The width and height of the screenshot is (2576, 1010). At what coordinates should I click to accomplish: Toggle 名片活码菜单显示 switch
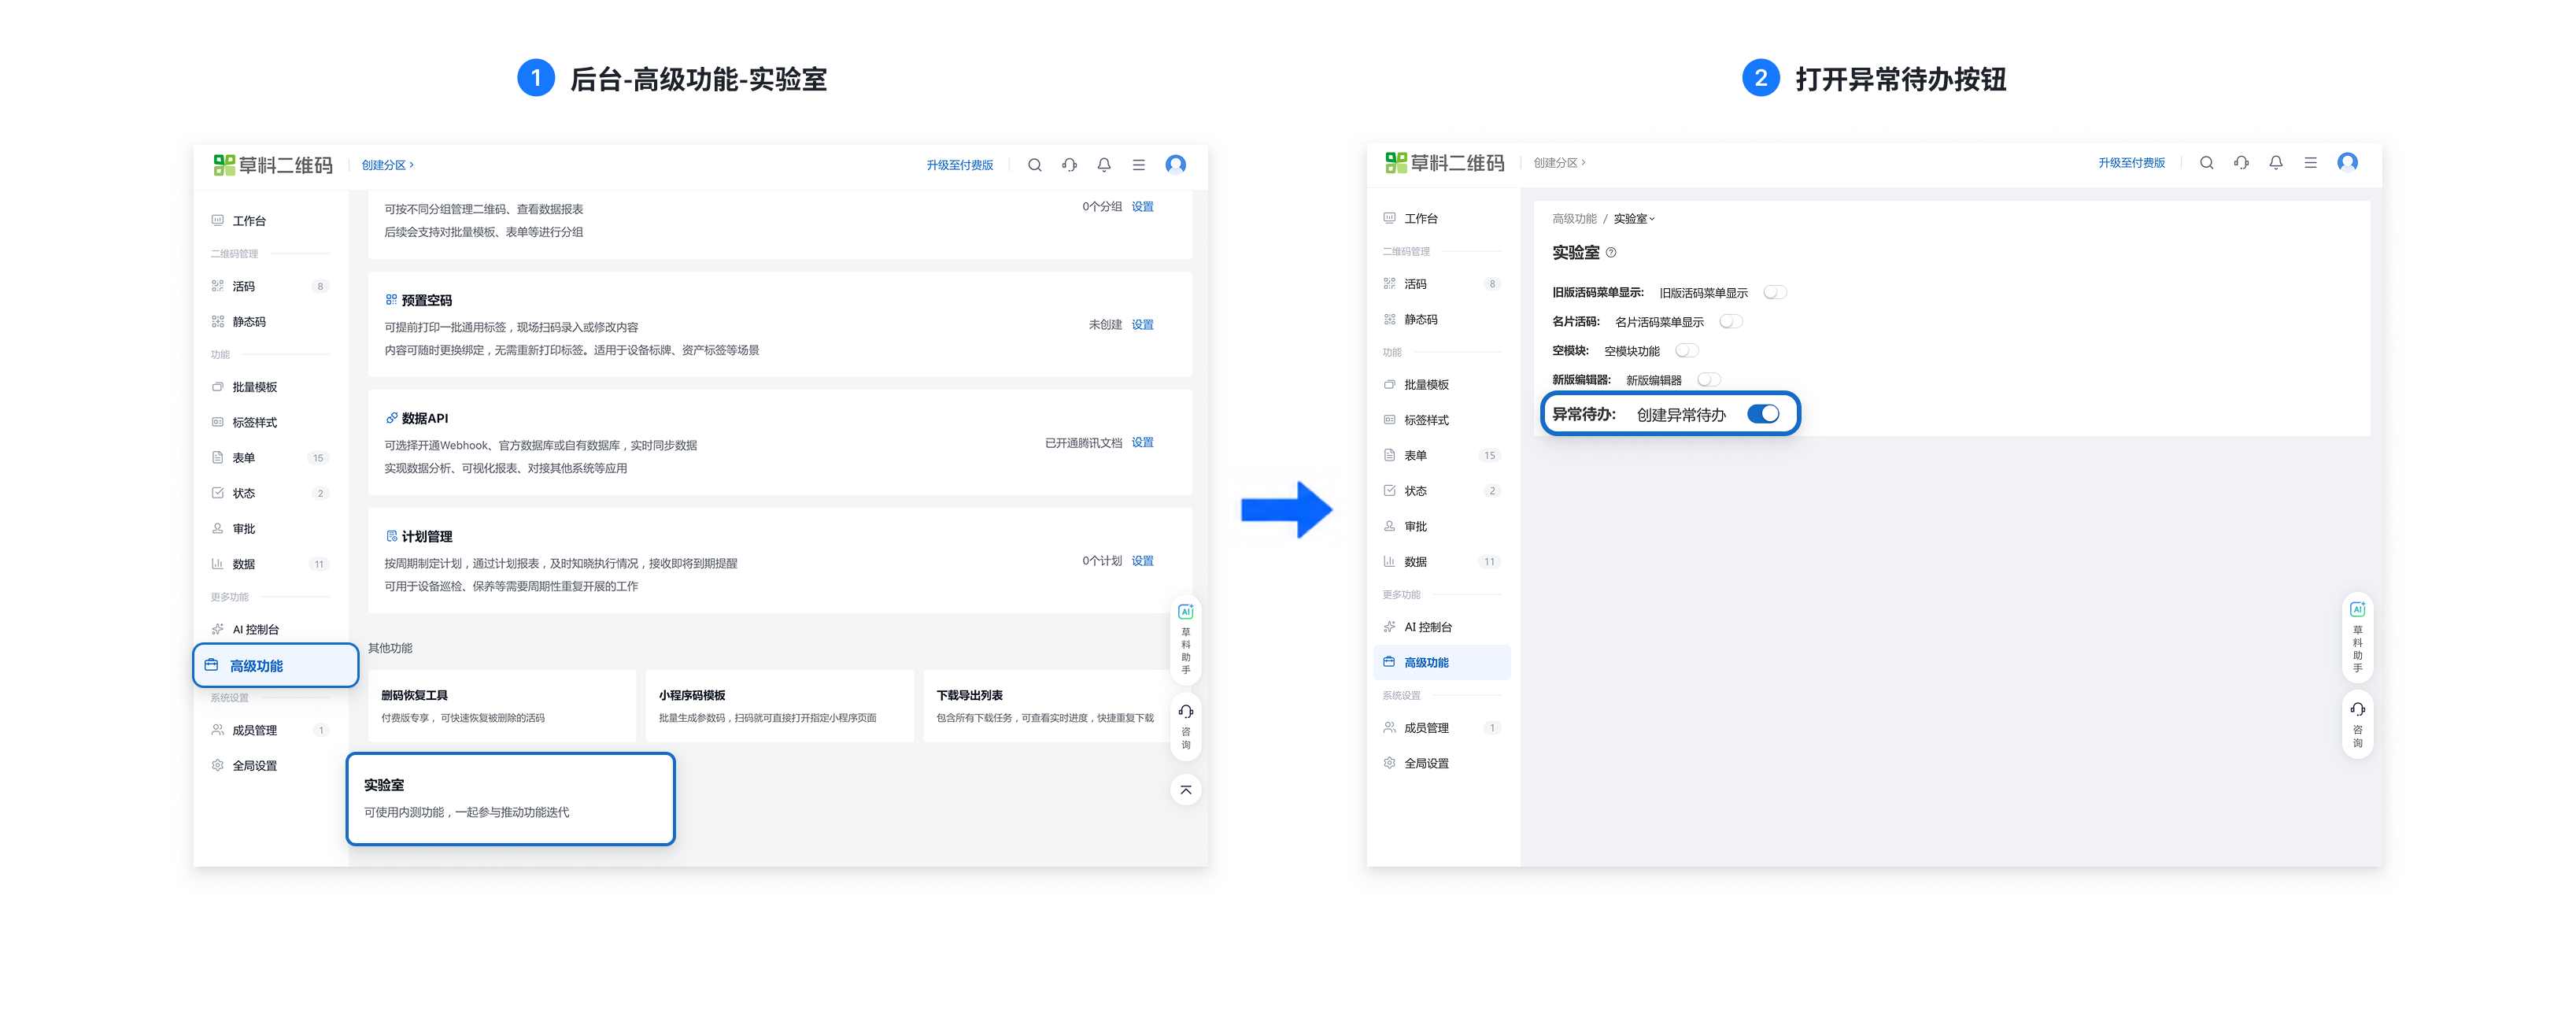[1731, 322]
